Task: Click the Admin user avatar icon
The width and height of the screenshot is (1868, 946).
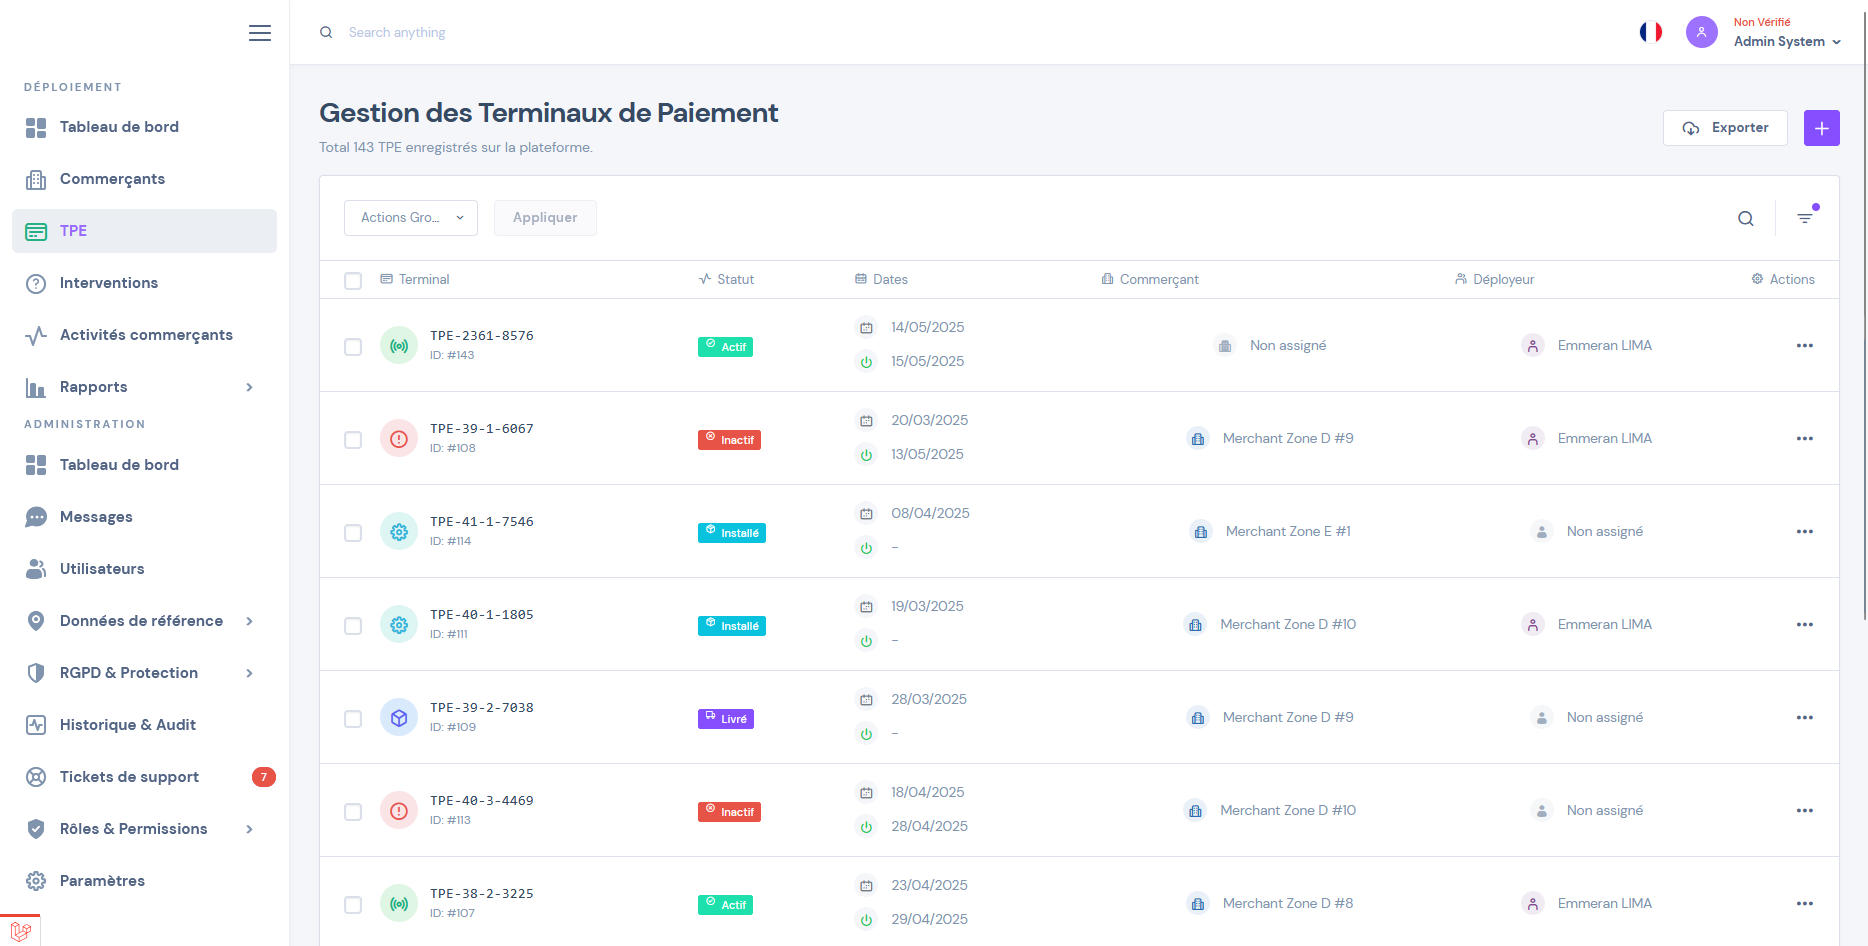Action: tap(1701, 32)
